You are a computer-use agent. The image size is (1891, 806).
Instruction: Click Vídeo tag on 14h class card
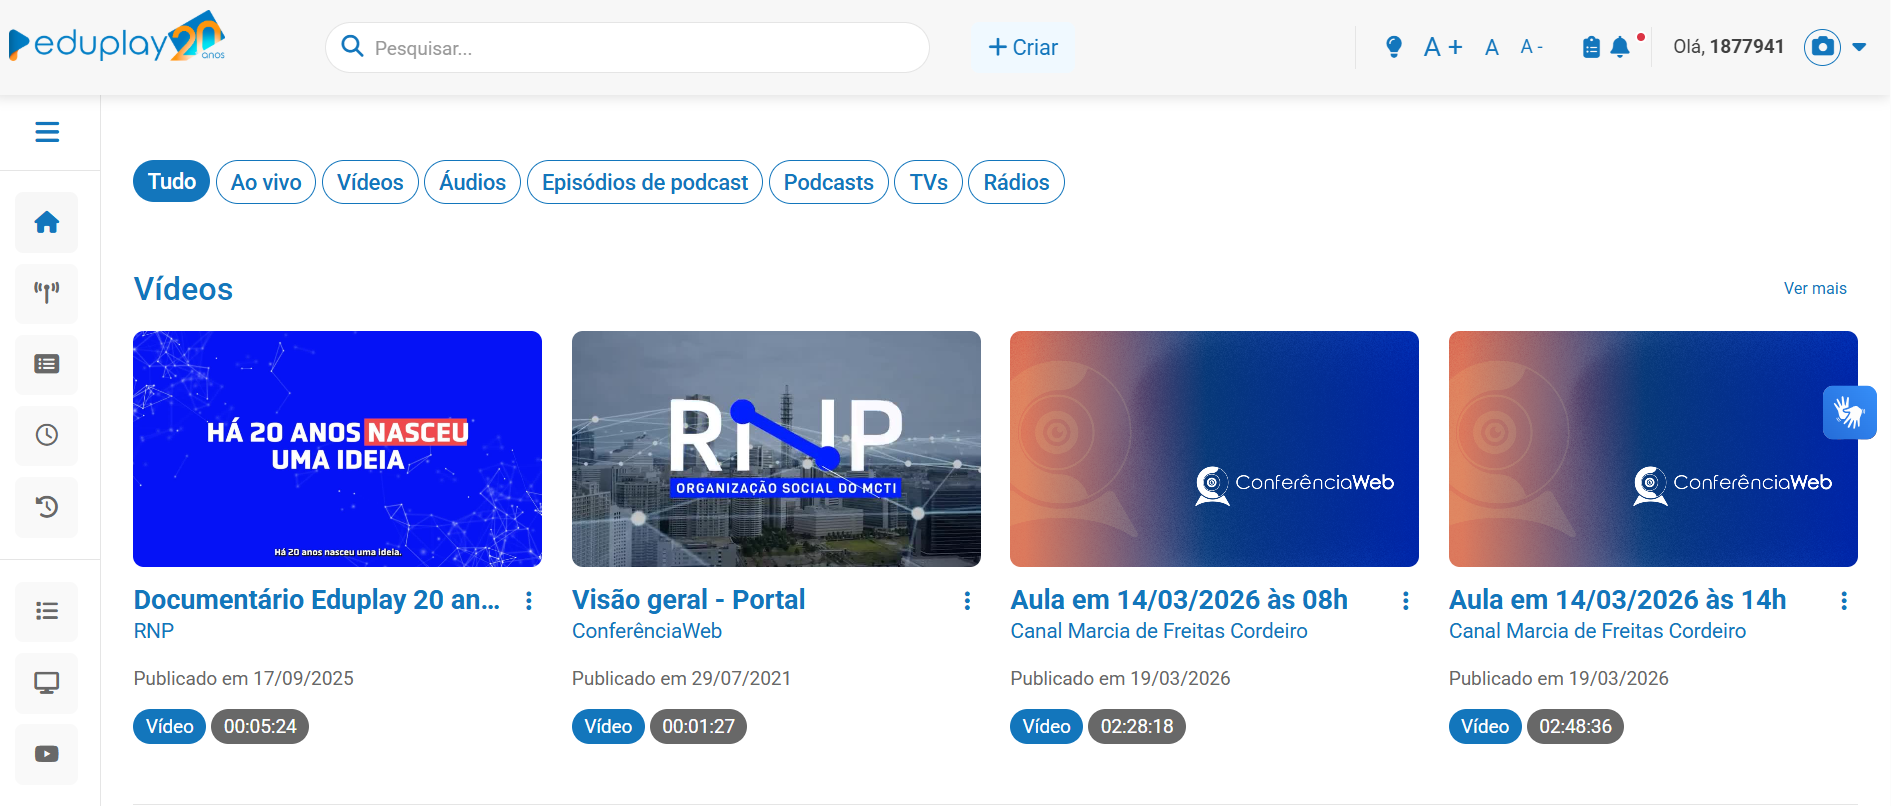tap(1485, 726)
